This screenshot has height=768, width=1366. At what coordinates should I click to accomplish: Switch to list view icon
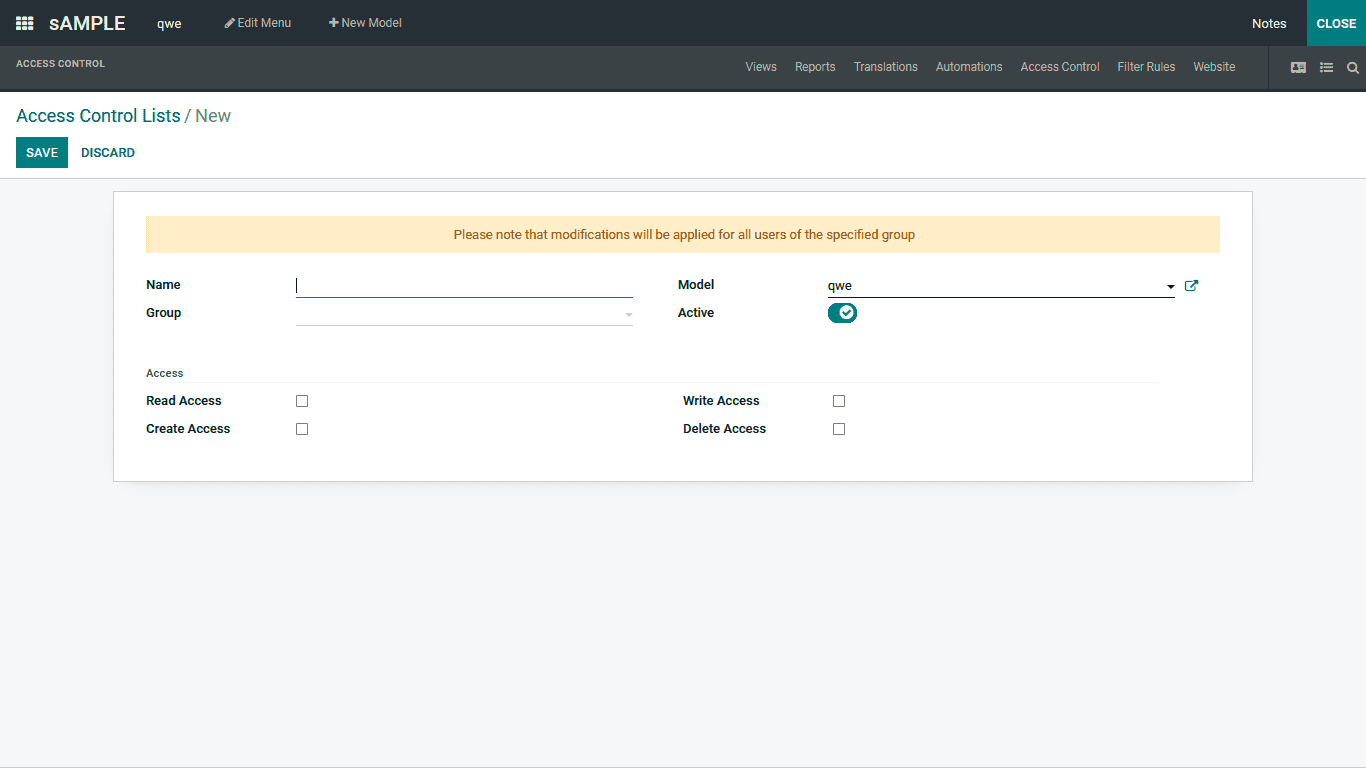[1326, 67]
